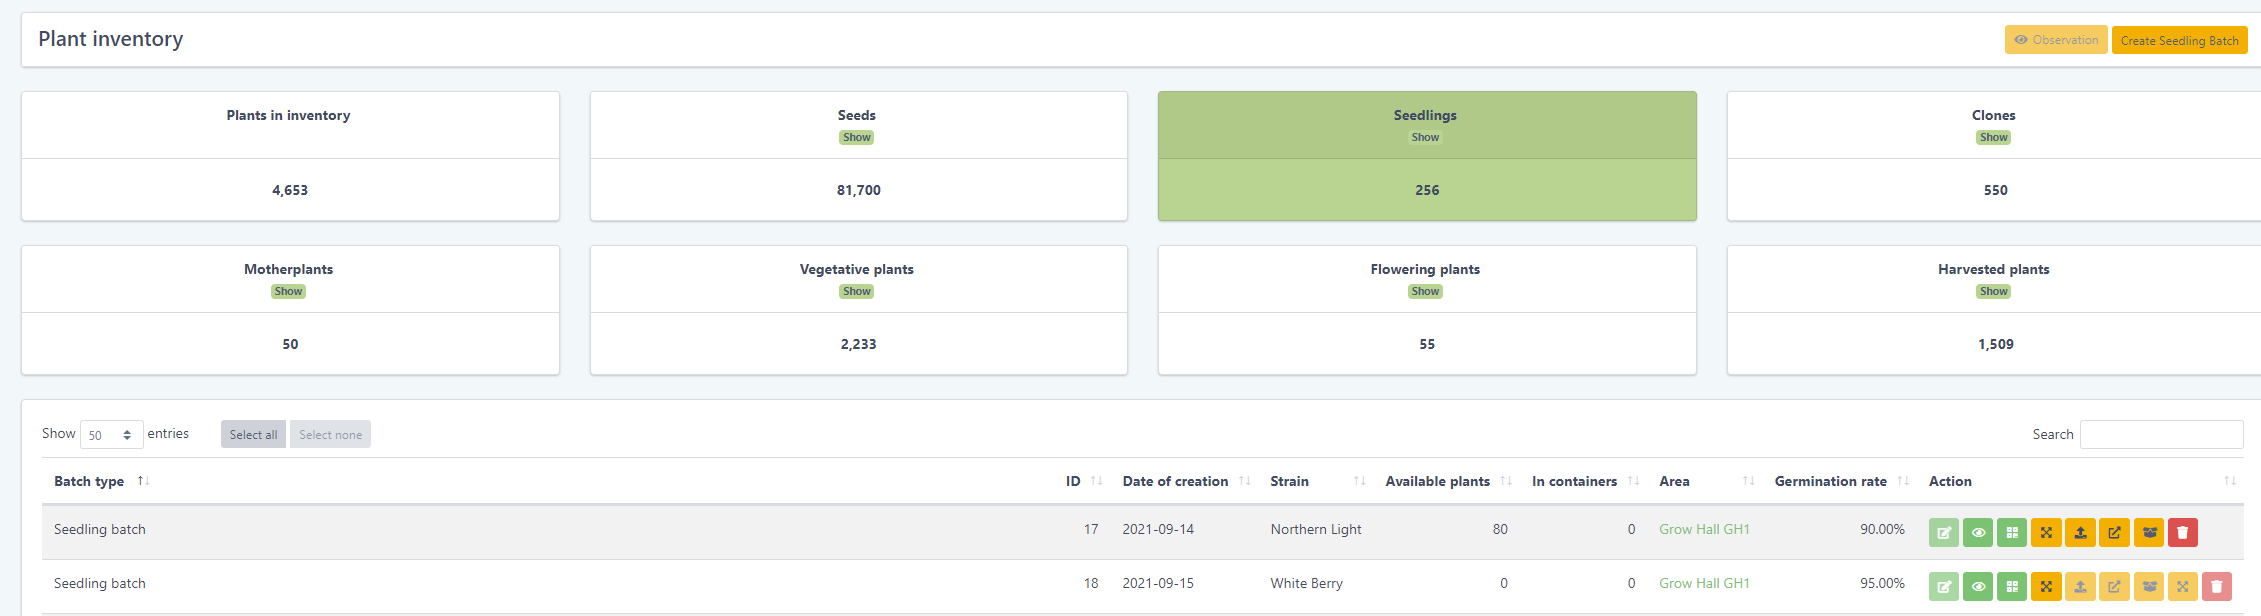Click the upload icon for batch 17
This screenshot has width=2261, height=616.
[x=2080, y=533]
